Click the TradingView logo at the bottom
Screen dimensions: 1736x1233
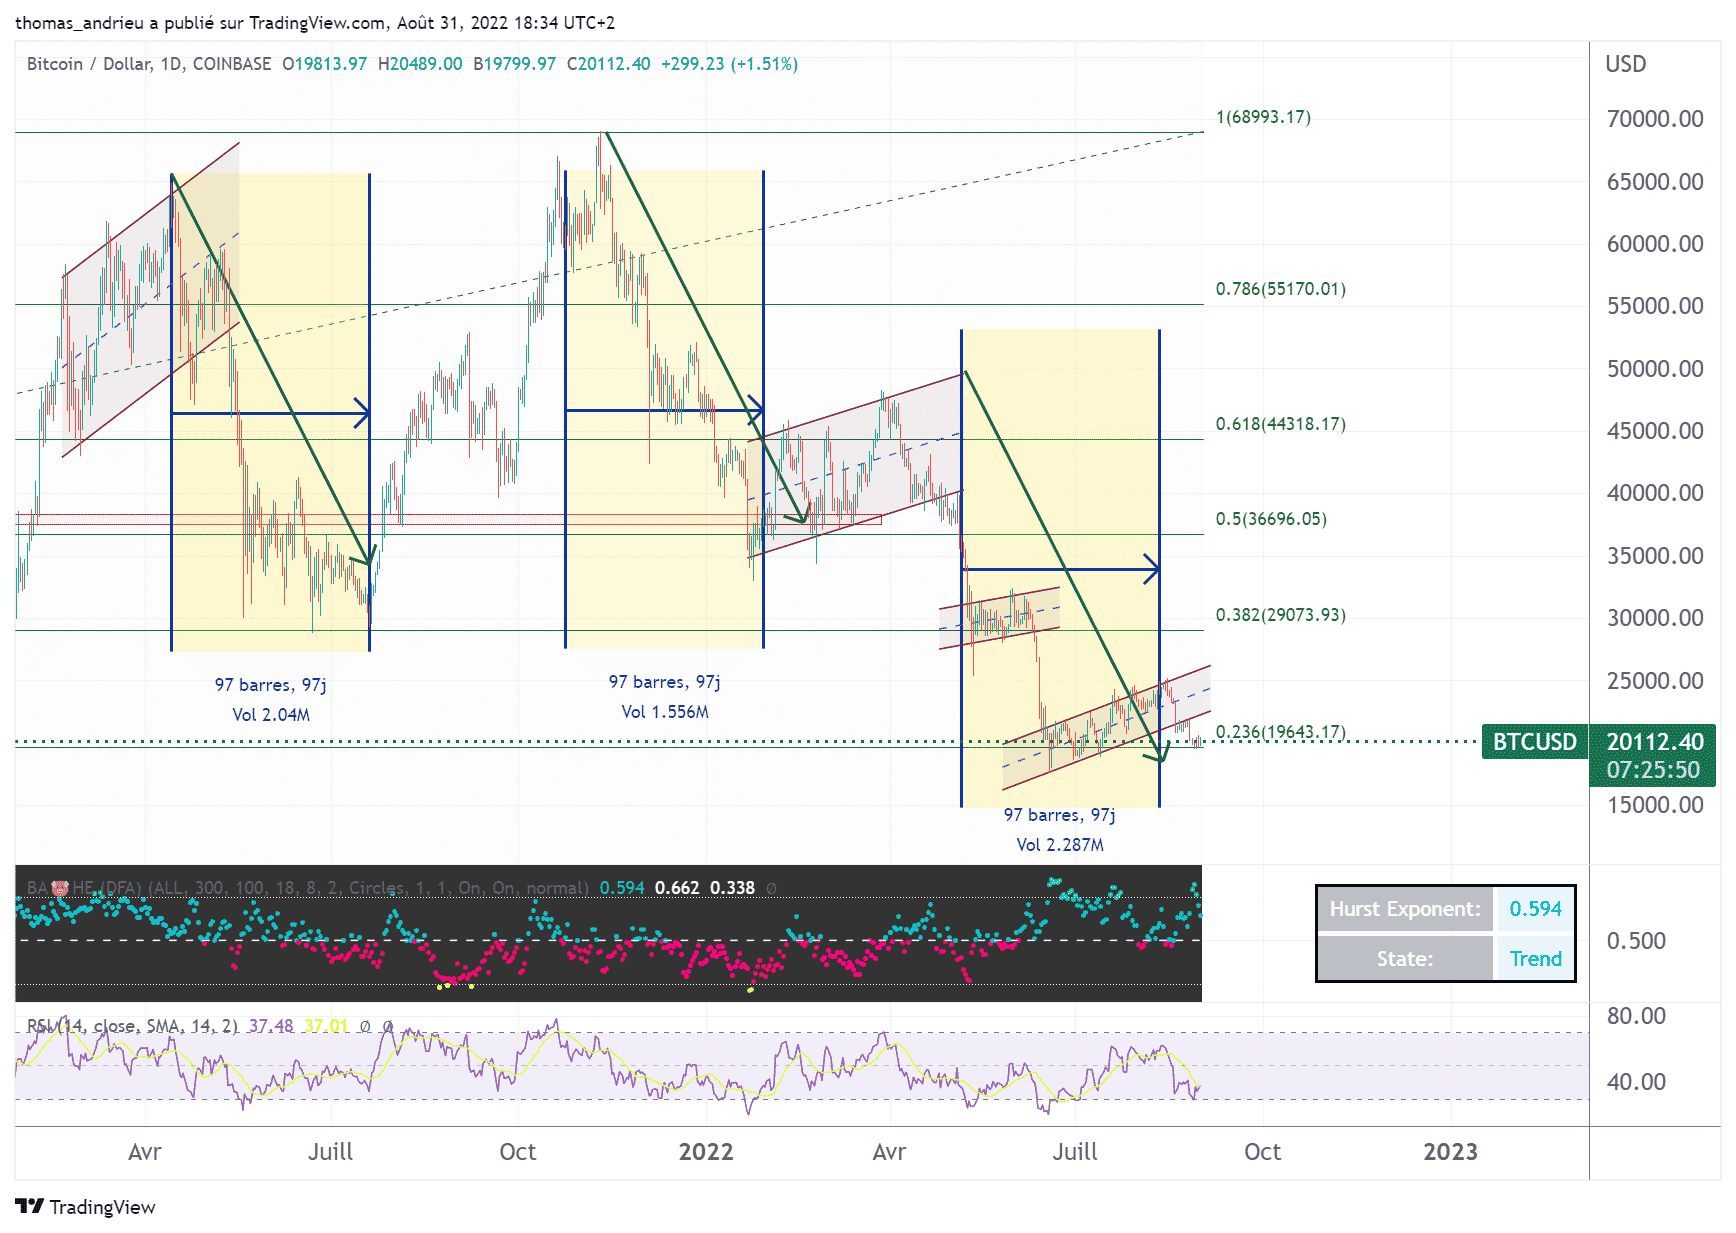(x=86, y=1207)
